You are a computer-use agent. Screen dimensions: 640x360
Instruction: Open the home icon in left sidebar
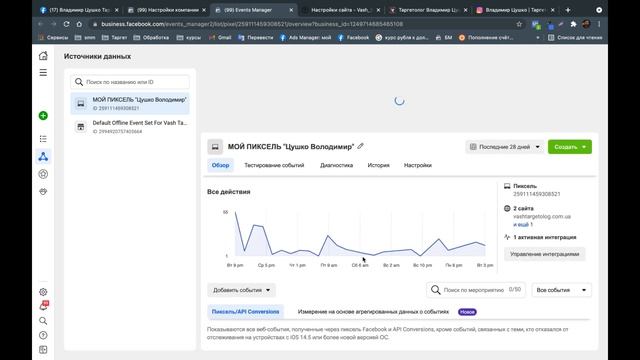point(43,56)
